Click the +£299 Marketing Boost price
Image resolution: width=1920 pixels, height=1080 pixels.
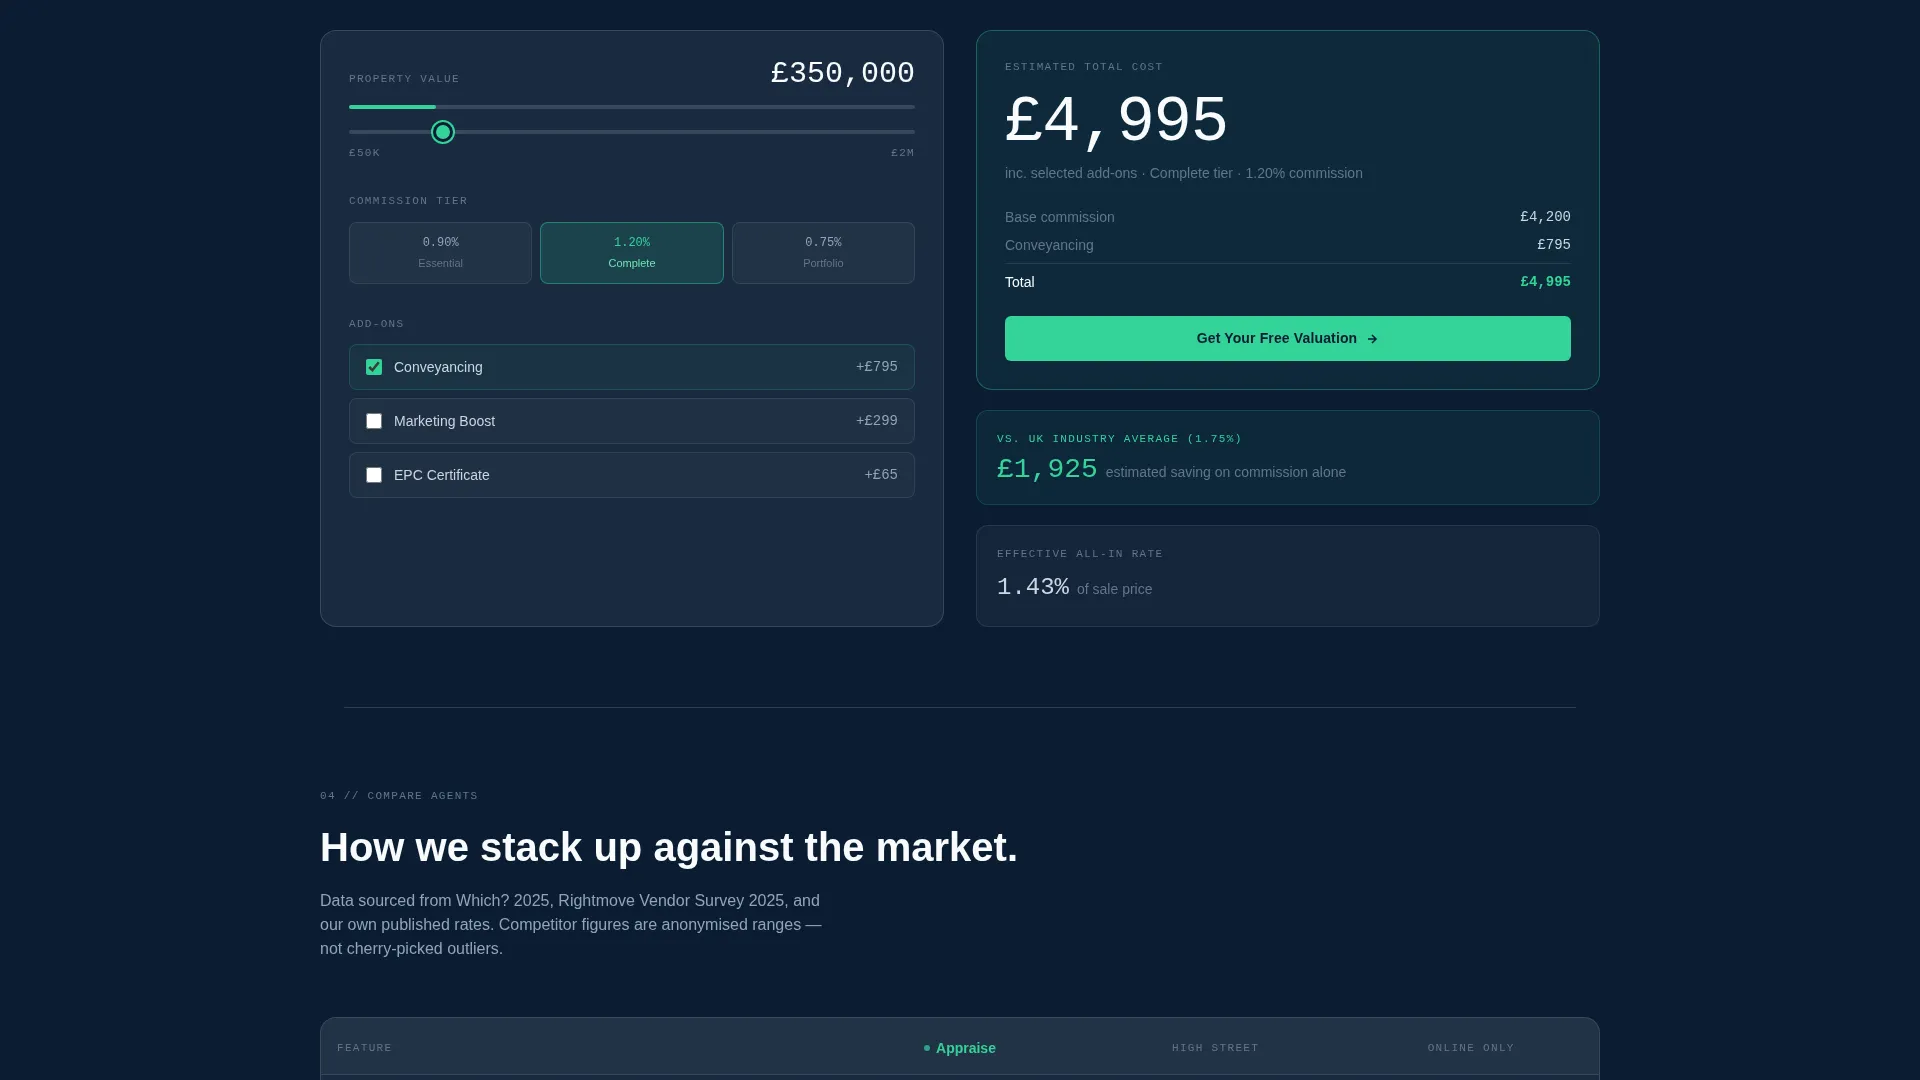(x=877, y=421)
